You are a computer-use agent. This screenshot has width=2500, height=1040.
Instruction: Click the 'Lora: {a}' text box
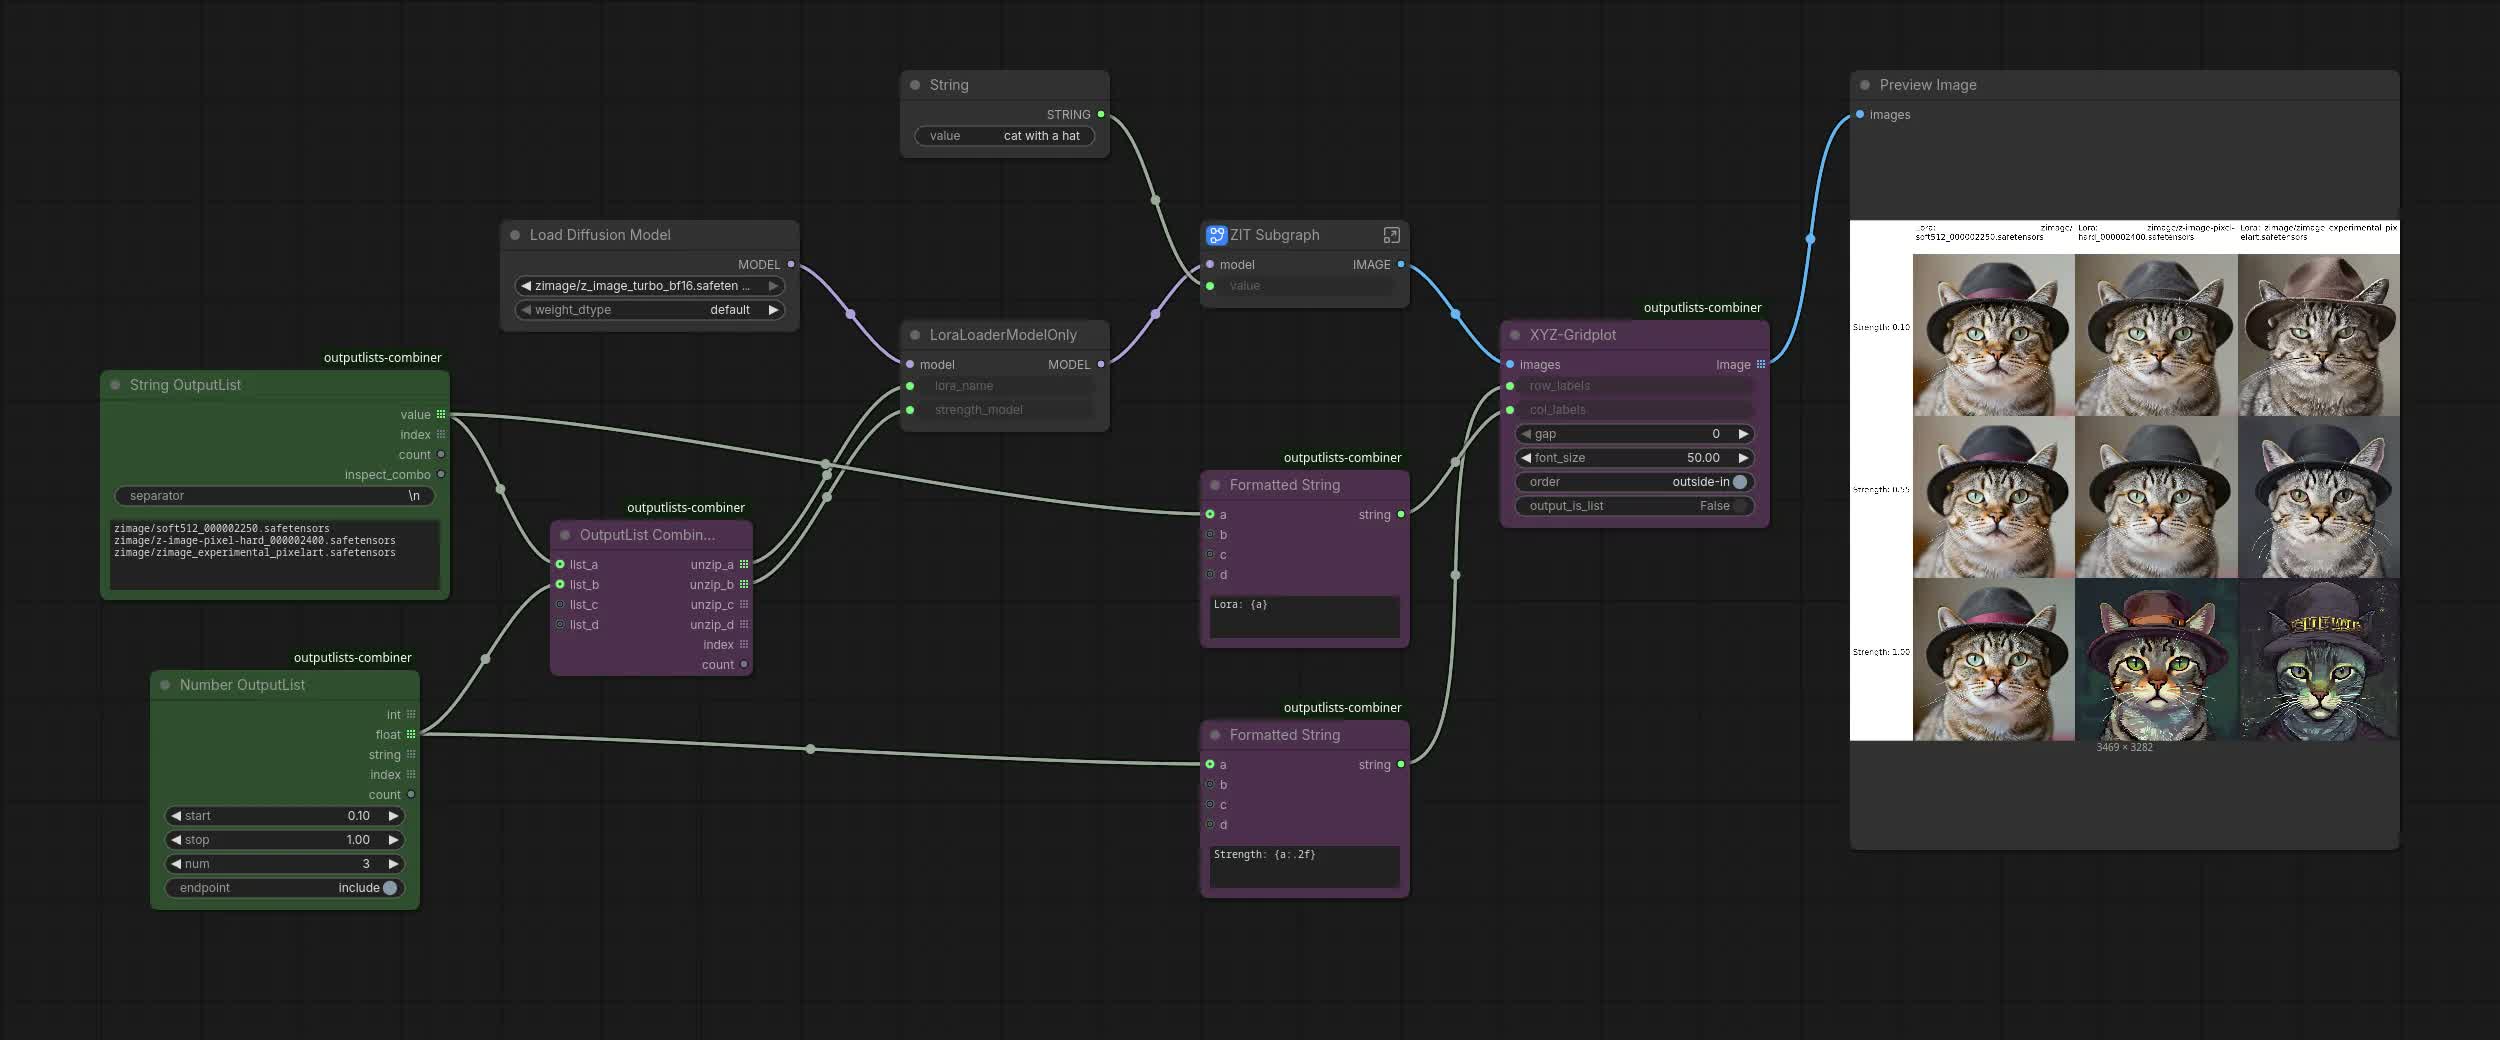pos(1305,616)
